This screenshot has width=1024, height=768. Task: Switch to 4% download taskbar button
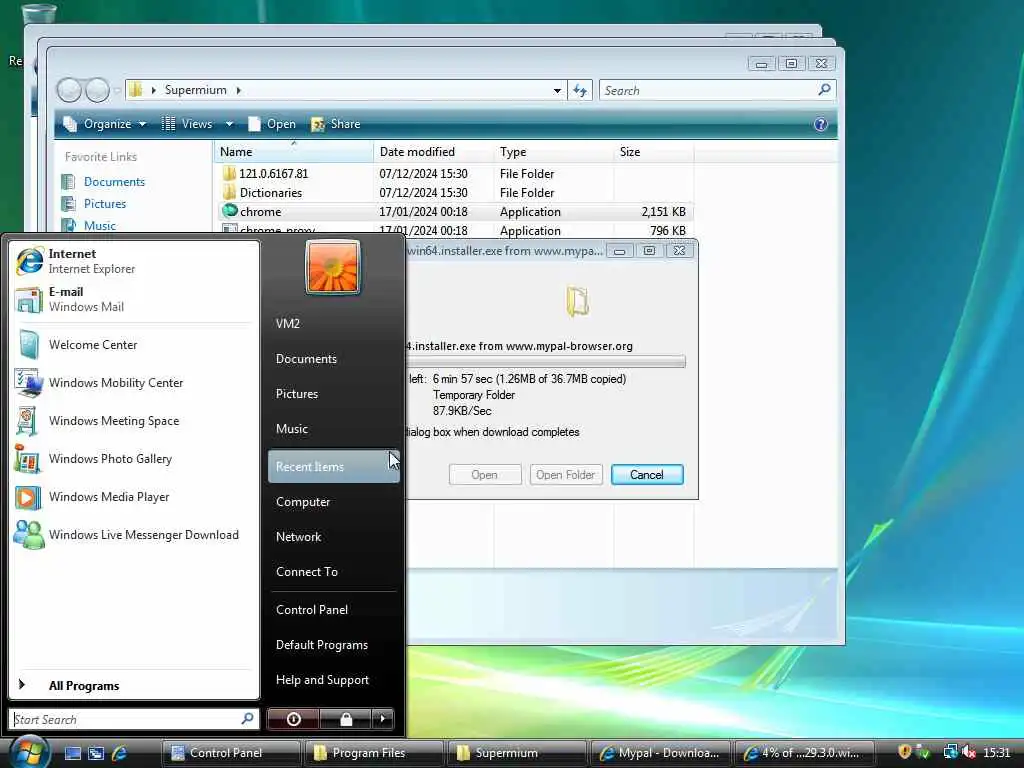(803, 753)
